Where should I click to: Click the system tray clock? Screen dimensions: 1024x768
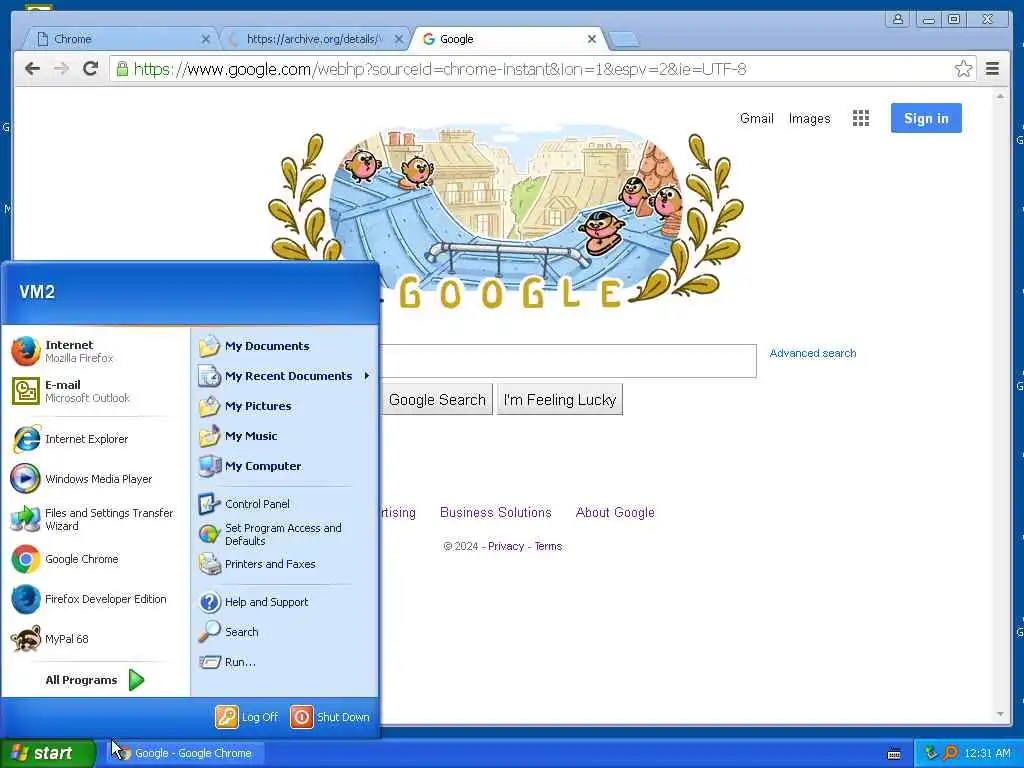point(987,753)
